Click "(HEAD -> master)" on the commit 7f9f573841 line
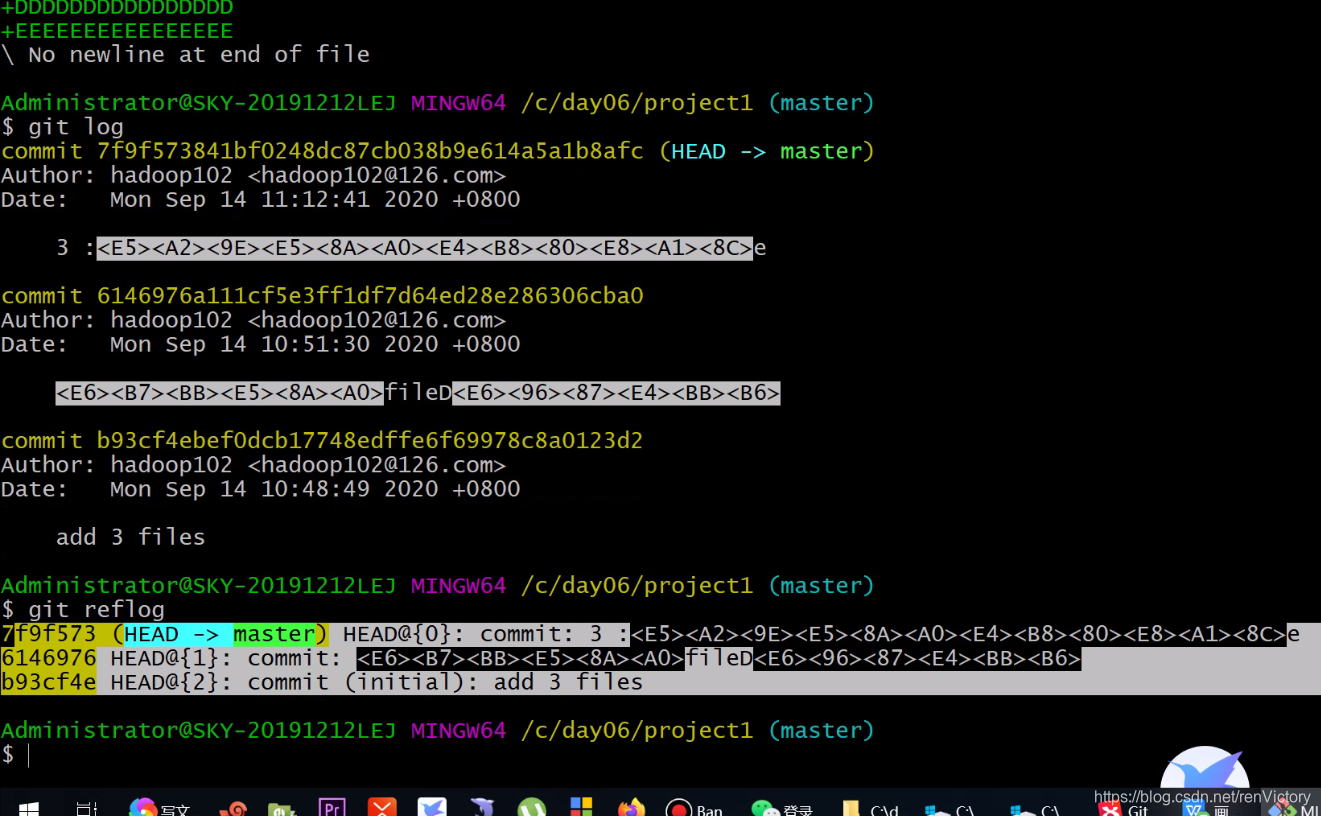This screenshot has width=1321, height=816. pos(767,151)
